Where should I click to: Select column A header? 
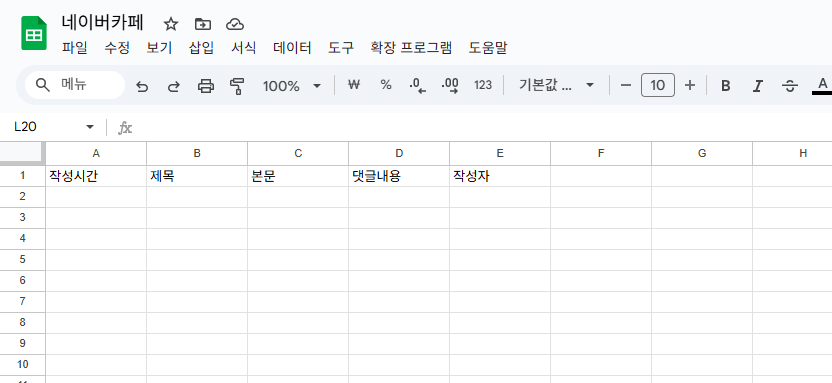tap(96, 153)
